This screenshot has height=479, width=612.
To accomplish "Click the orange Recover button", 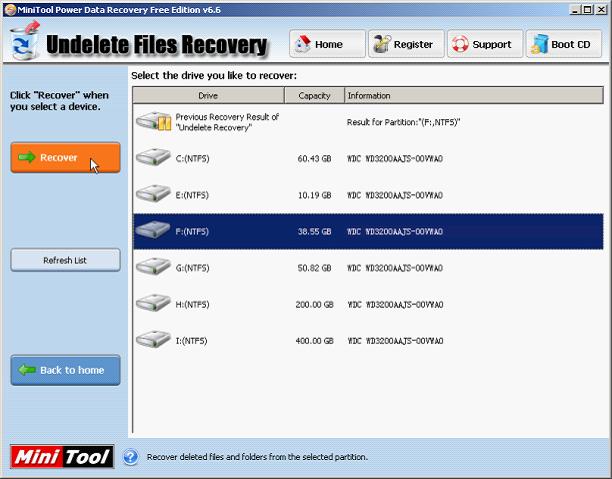I will 65,157.
